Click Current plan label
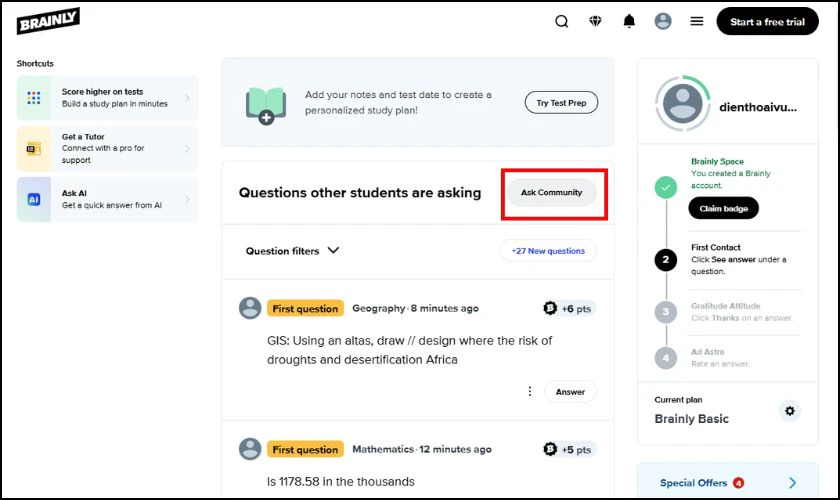Screen dimensions: 840x500 678,400
